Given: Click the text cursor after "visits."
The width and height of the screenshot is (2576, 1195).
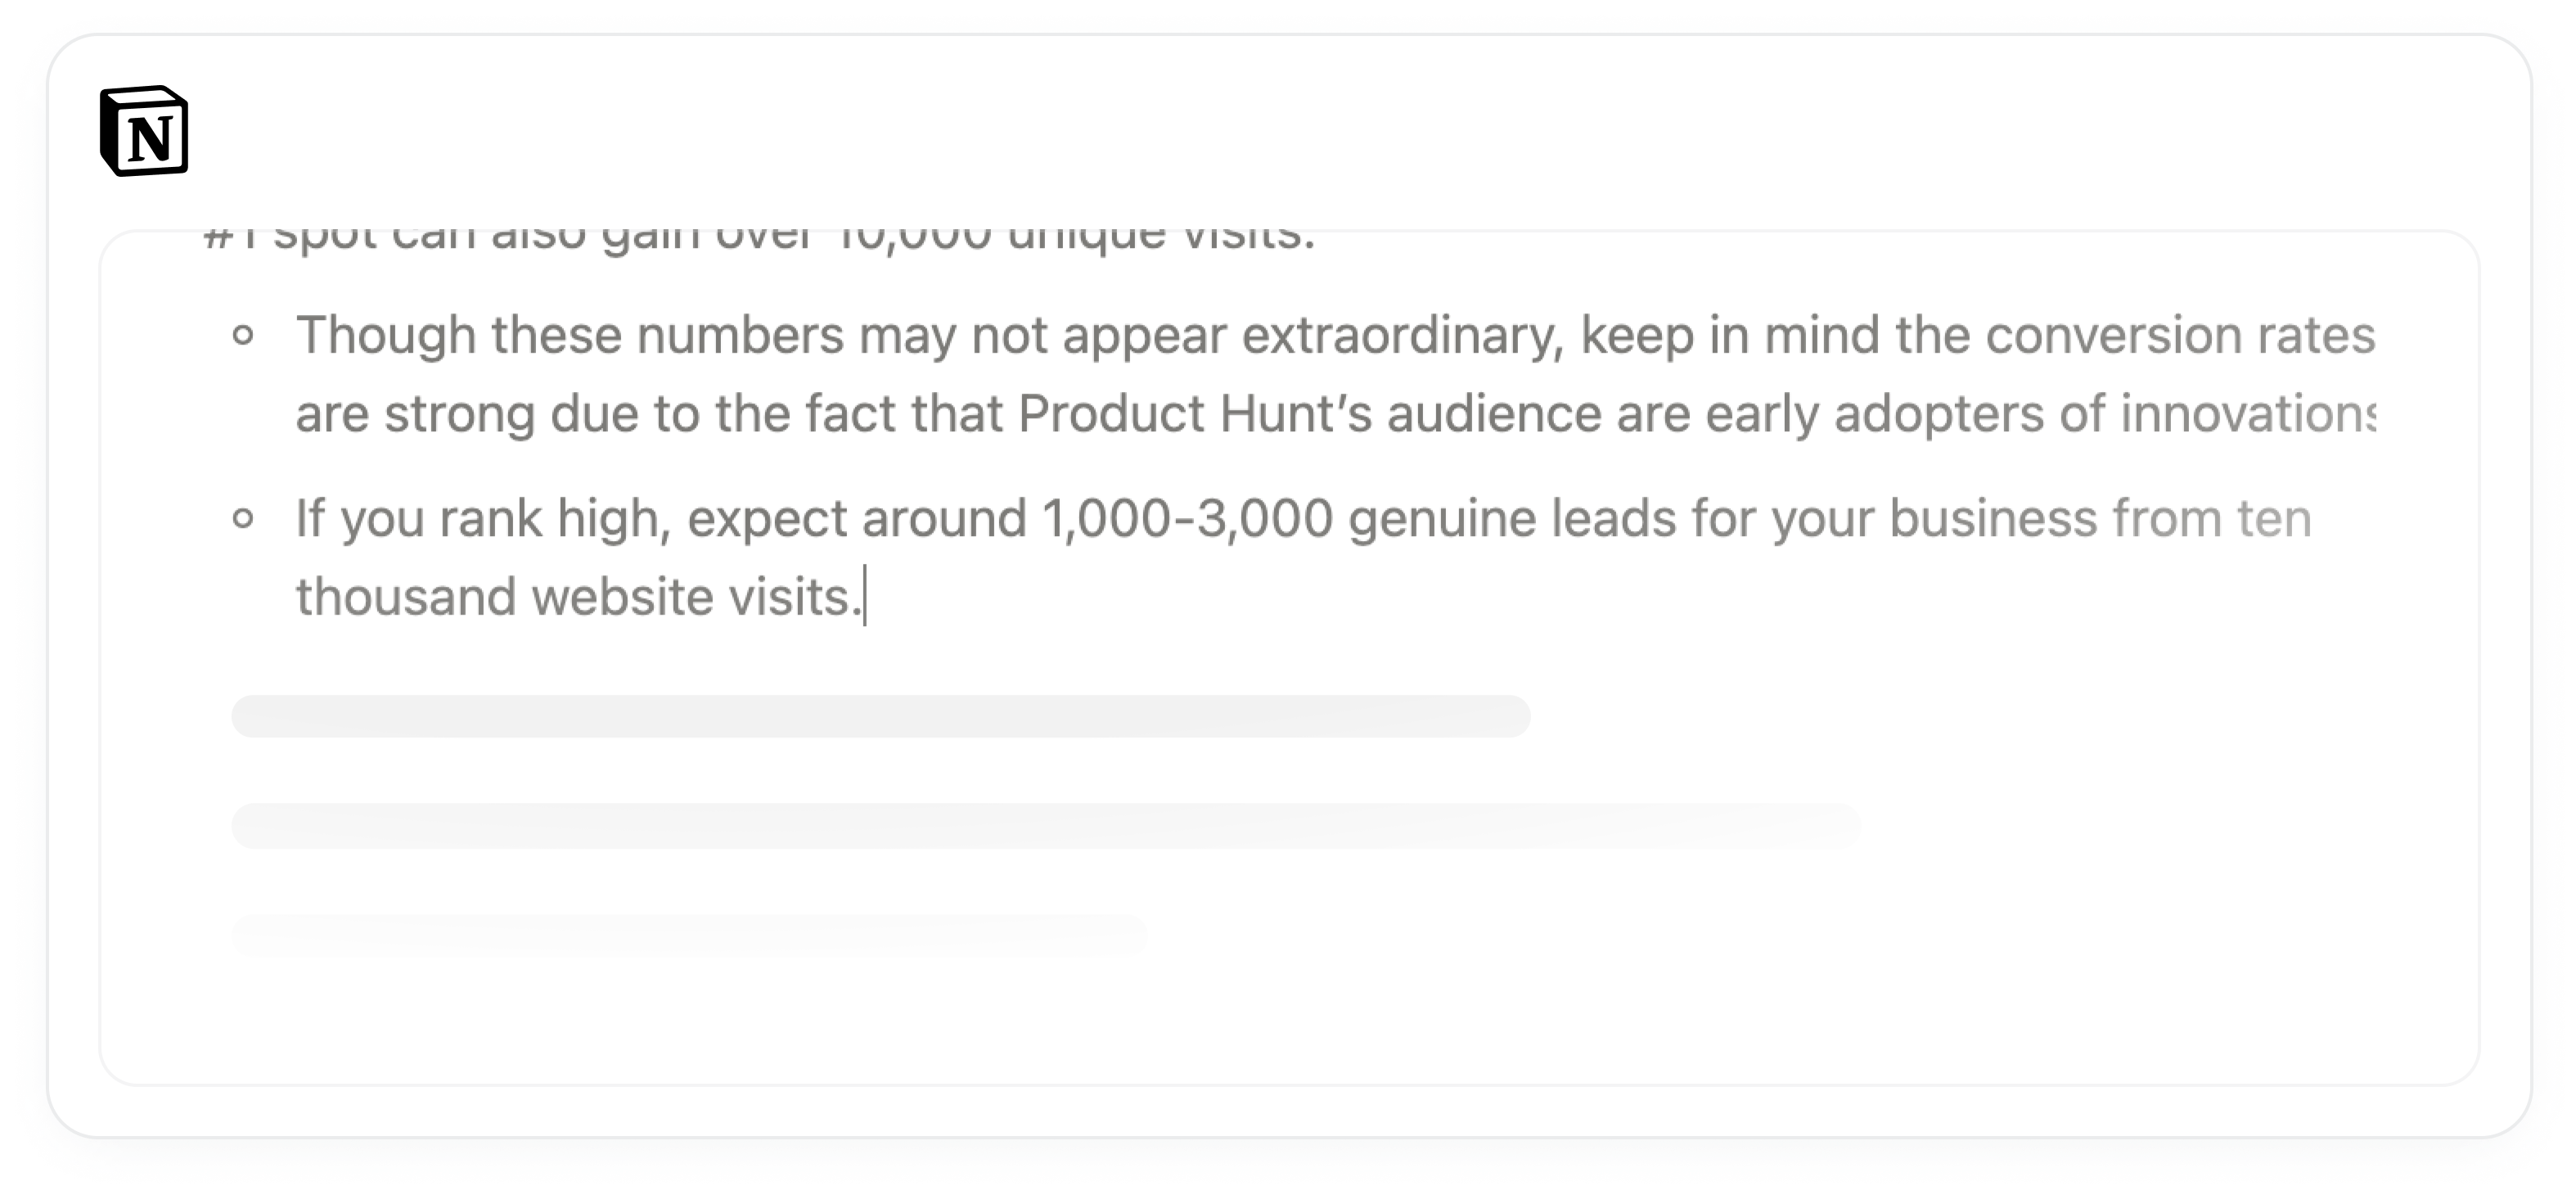Looking at the screenshot, I should click(x=865, y=597).
